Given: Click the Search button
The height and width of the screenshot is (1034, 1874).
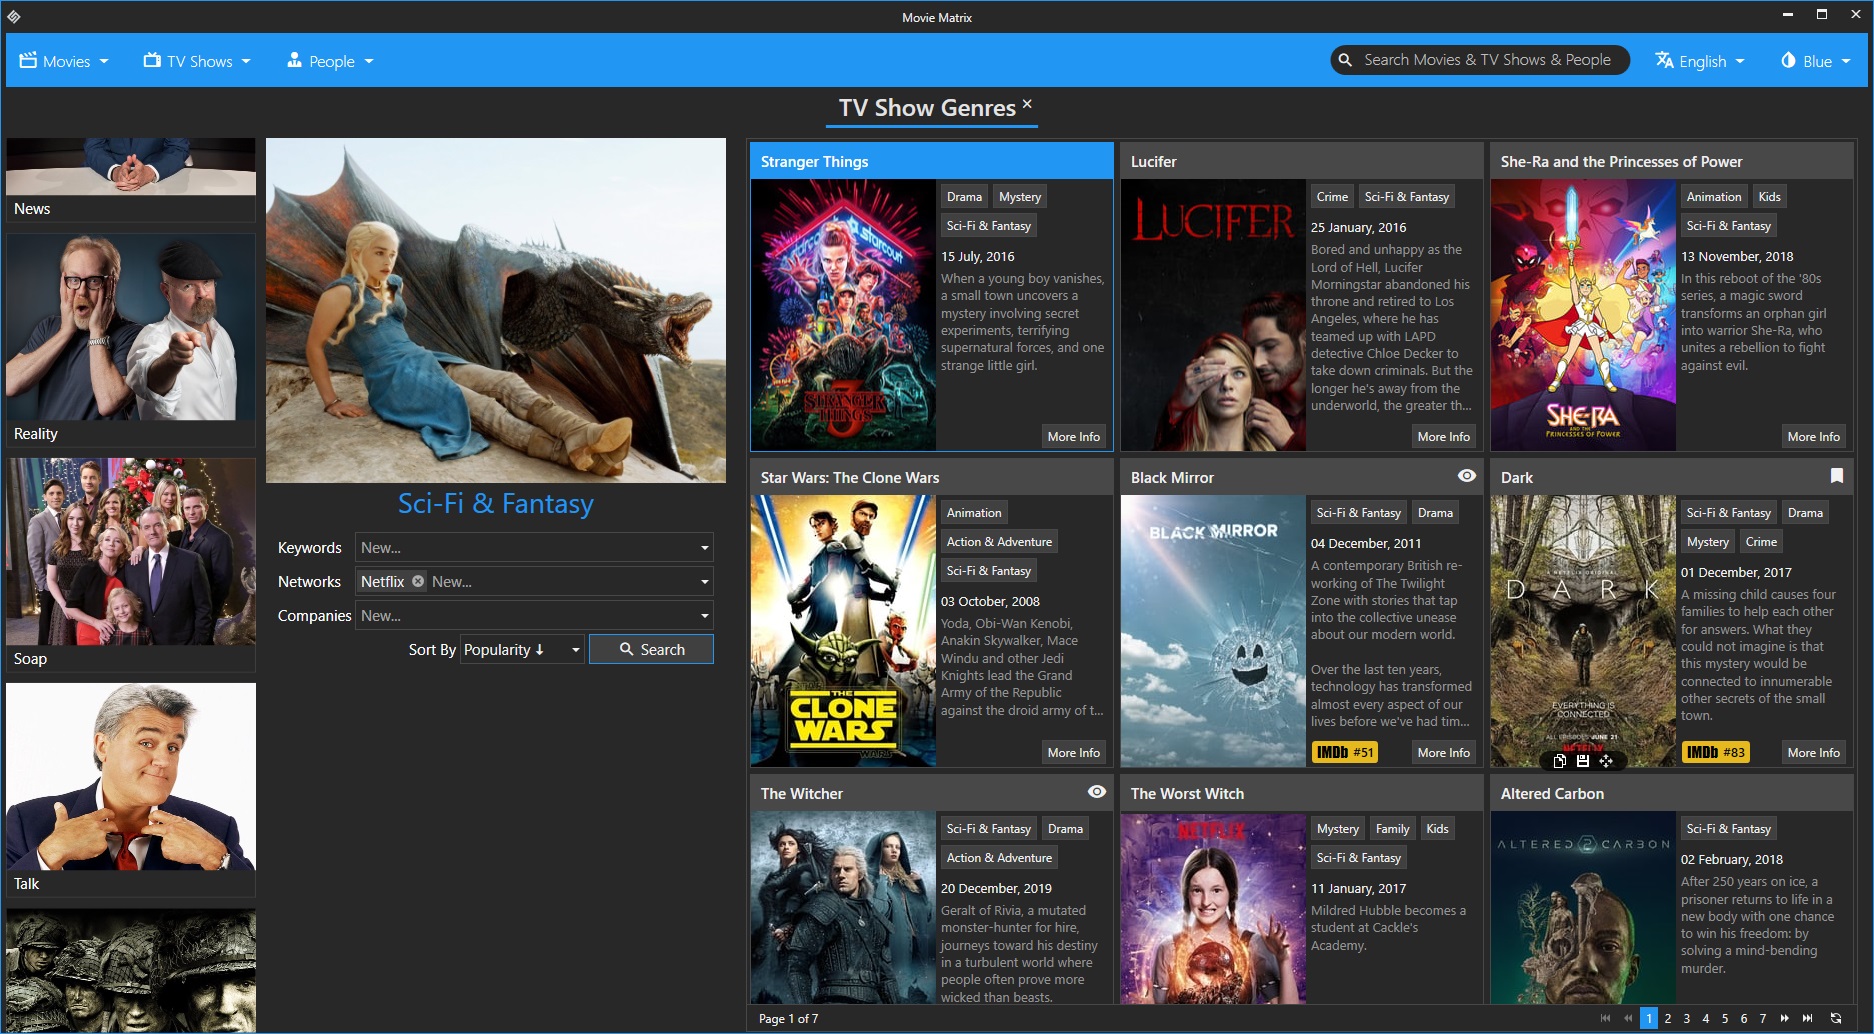Looking at the screenshot, I should (x=651, y=649).
